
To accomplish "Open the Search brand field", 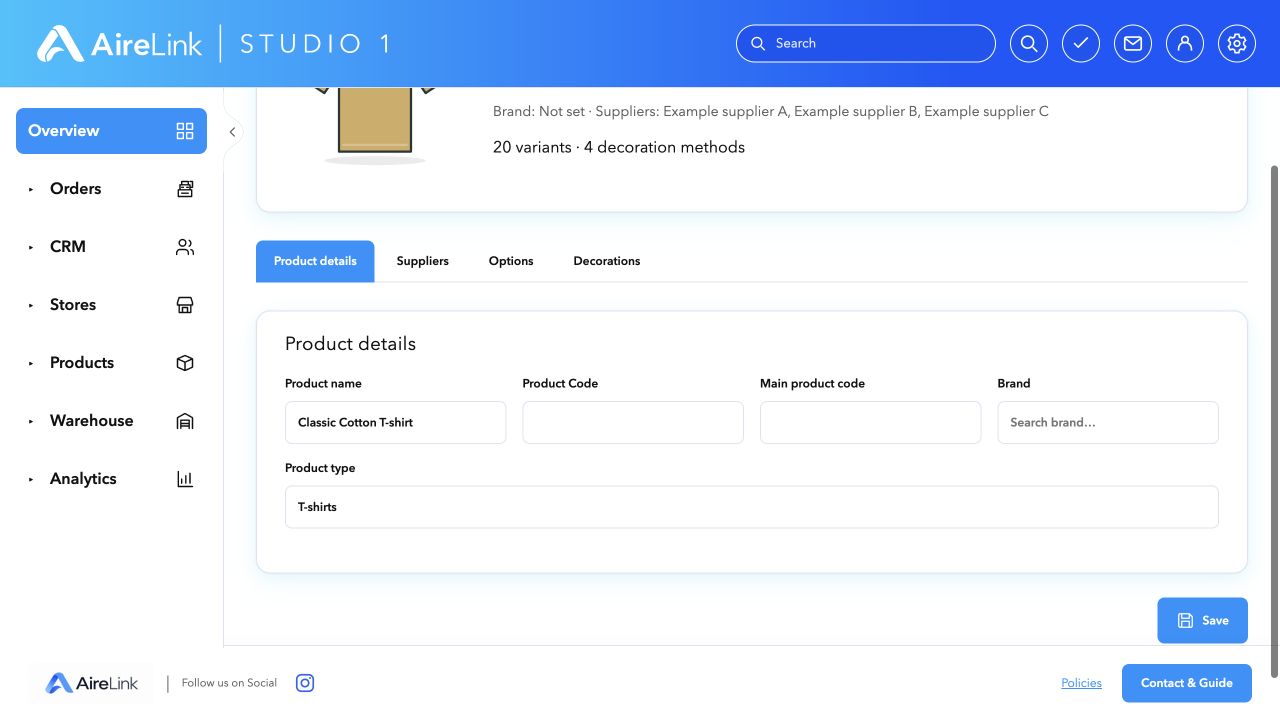I will (1108, 422).
